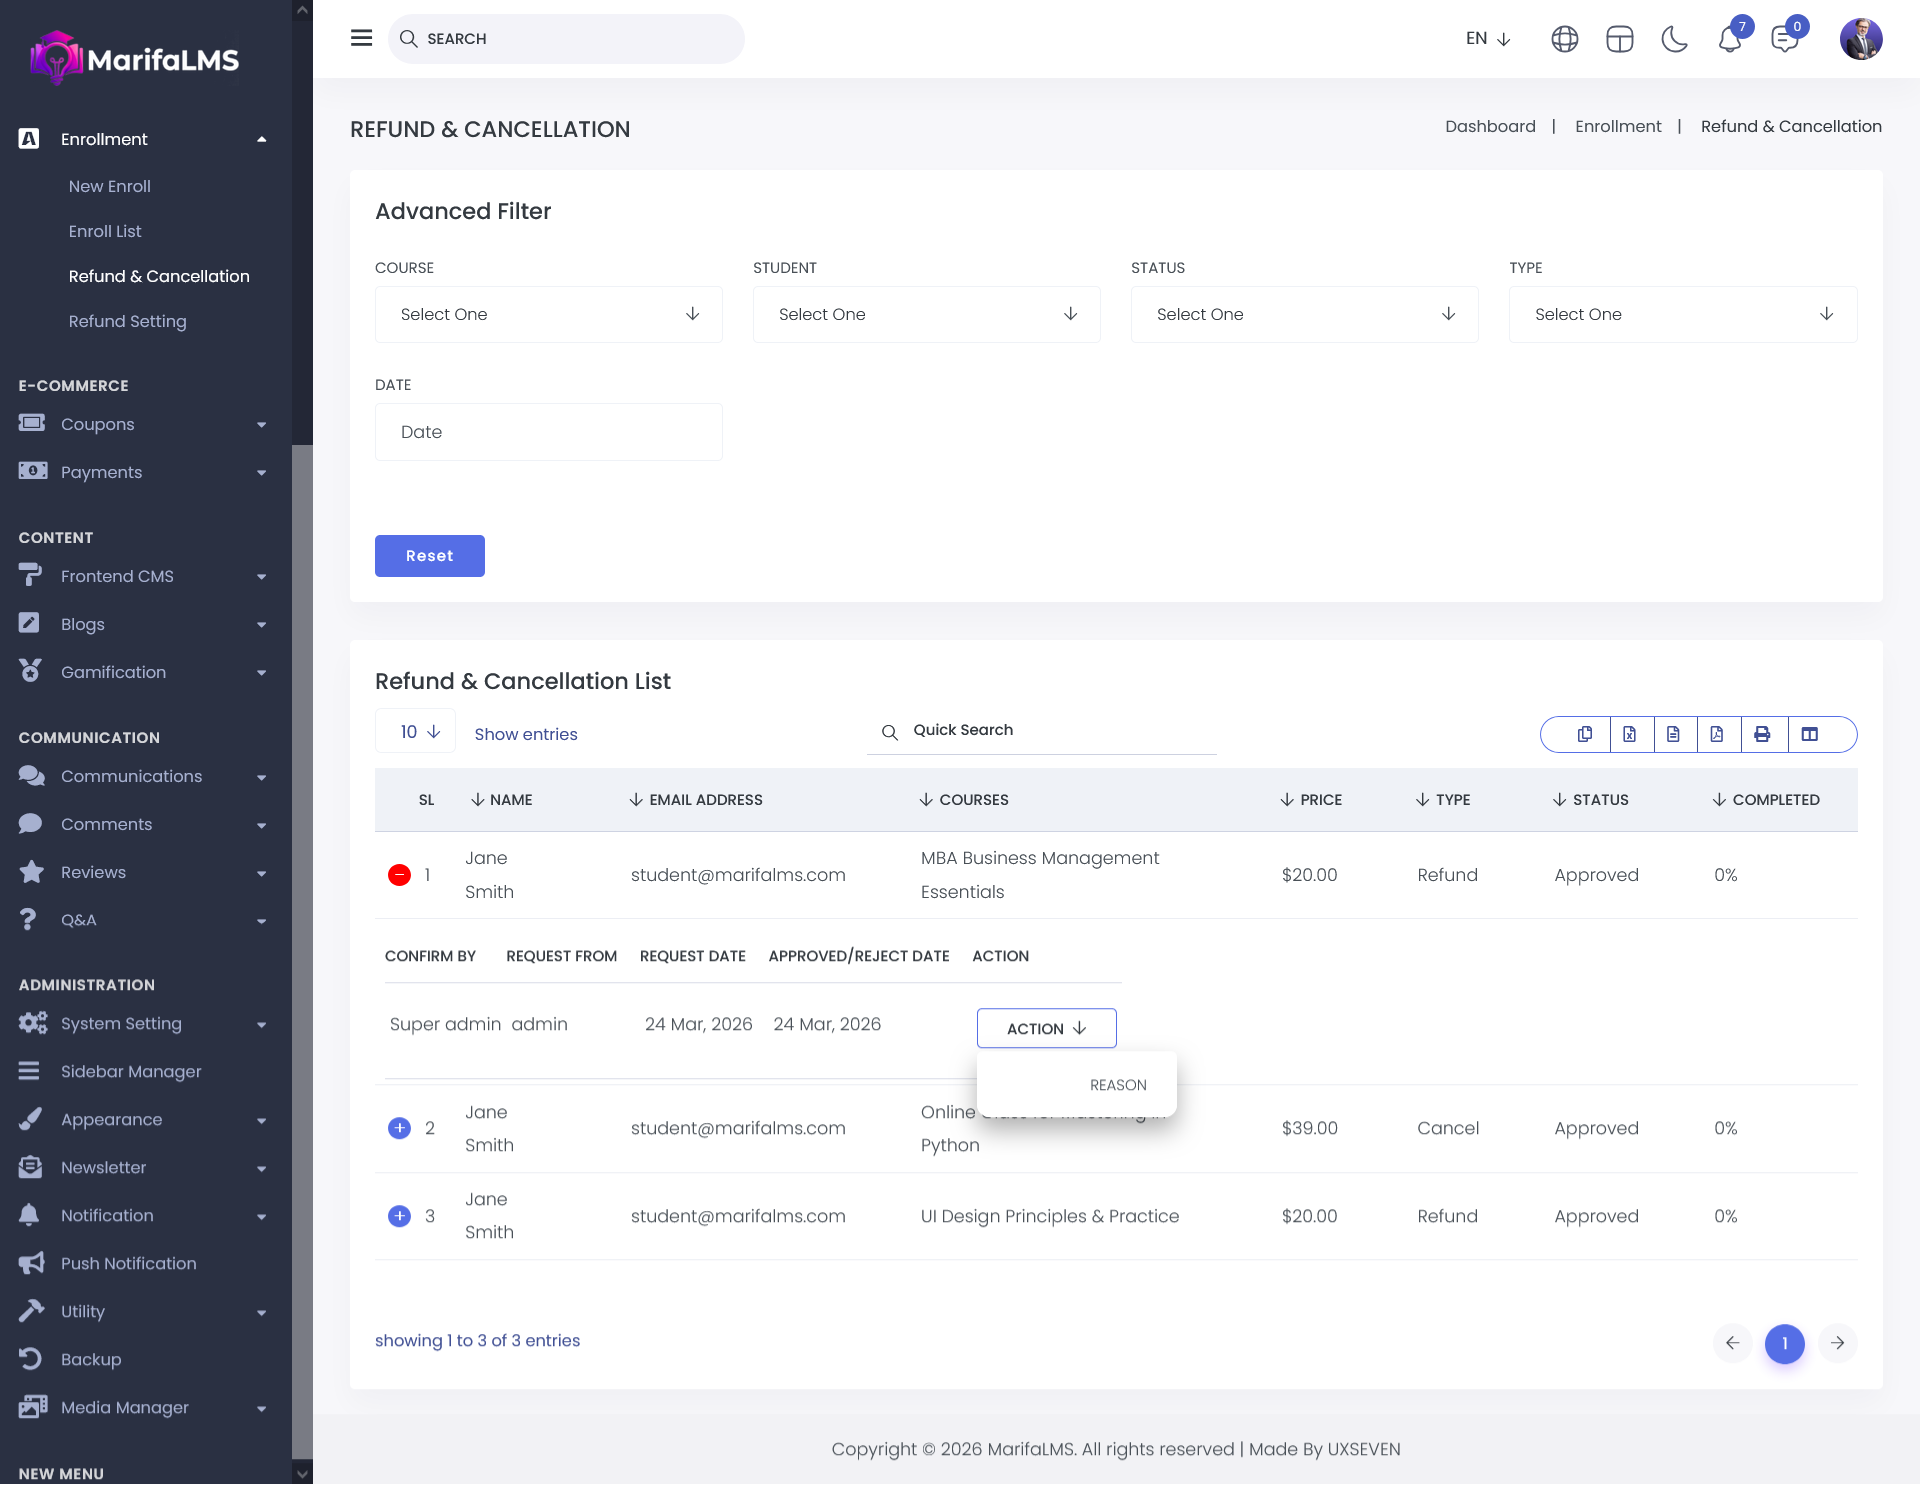Select Reason from action menu
Image resolution: width=1920 pixels, height=1485 pixels.
pyautogui.click(x=1117, y=1085)
